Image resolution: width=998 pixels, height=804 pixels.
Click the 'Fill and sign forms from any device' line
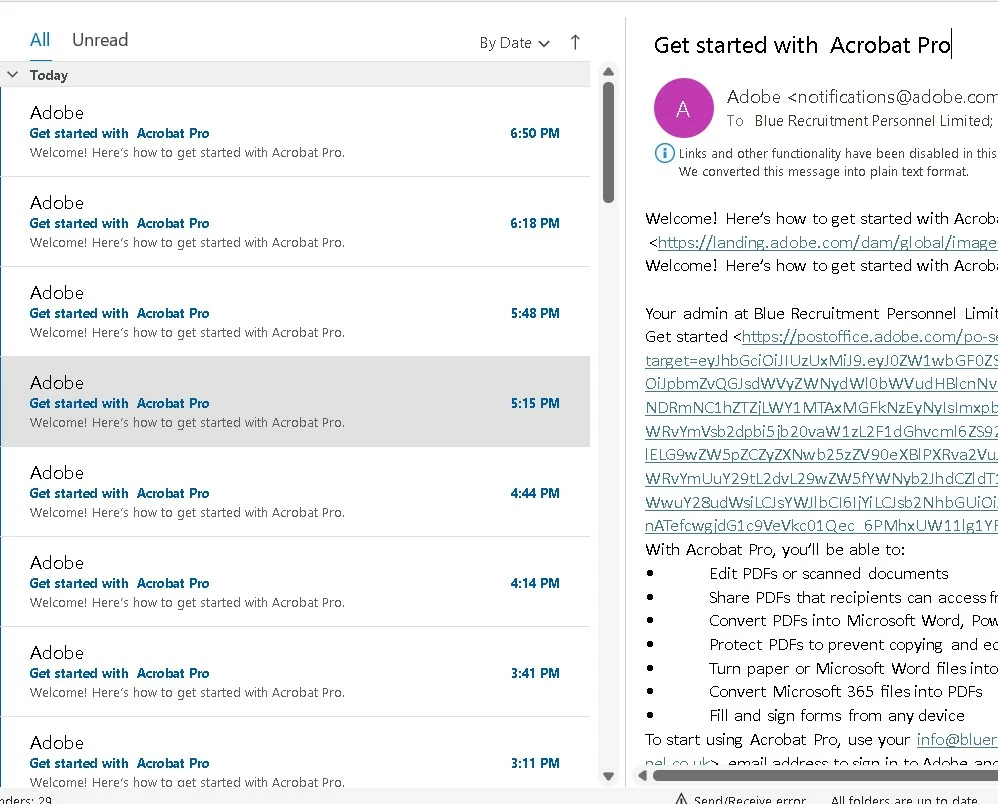[x=837, y=716]
